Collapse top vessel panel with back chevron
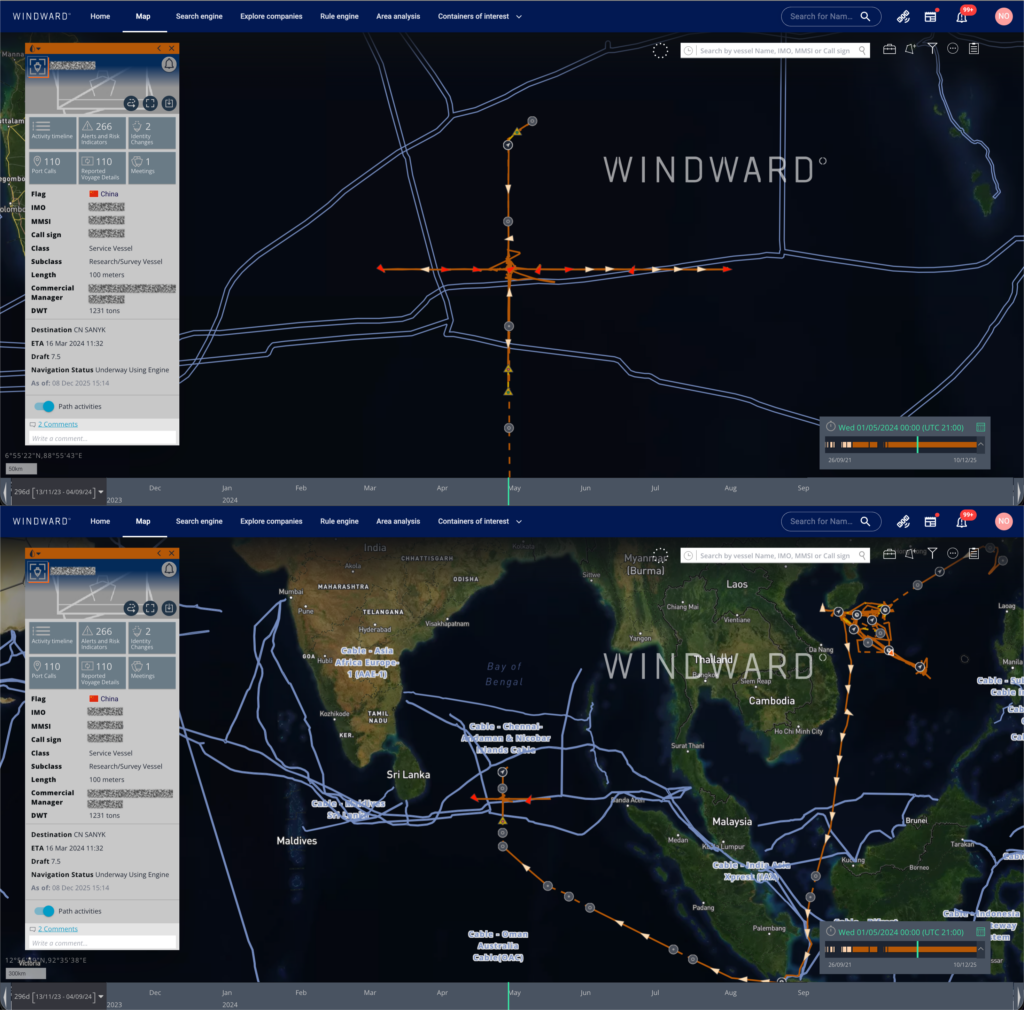This screenshot has height=1010, width=1024. (159, 48)
